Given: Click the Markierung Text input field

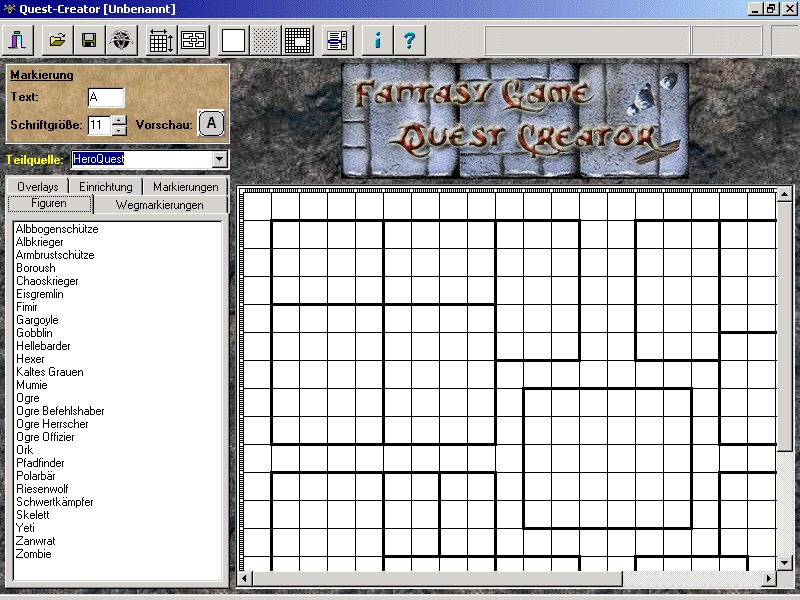Looking at the screenshot, I should pos(106,97).
